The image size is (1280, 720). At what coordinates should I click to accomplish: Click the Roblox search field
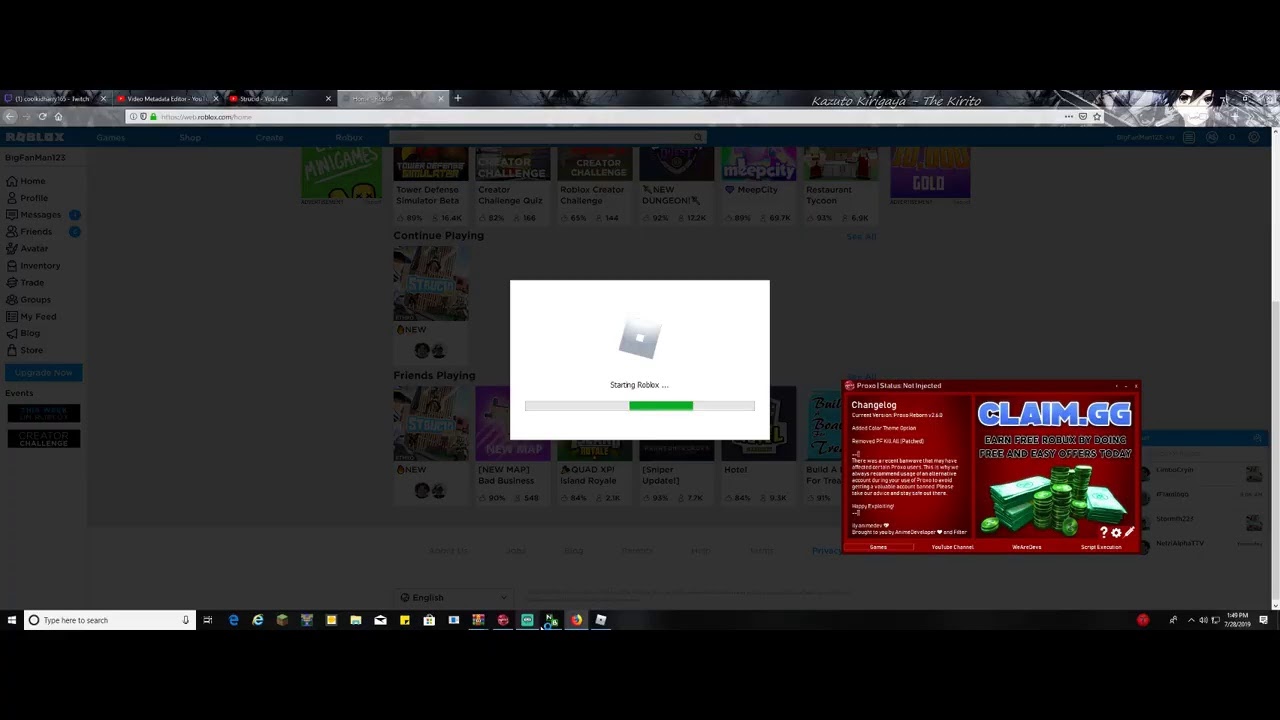point(548,137)
